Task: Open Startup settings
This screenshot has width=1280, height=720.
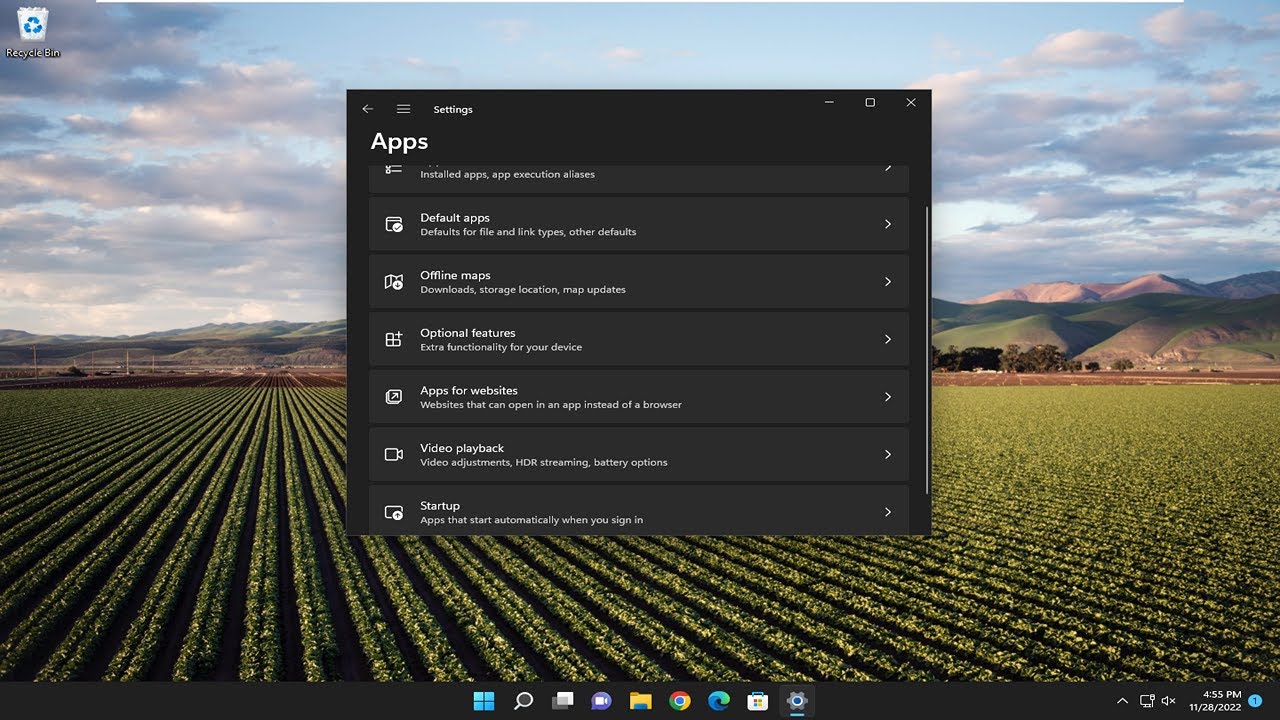Action: [x=639, y=510]
